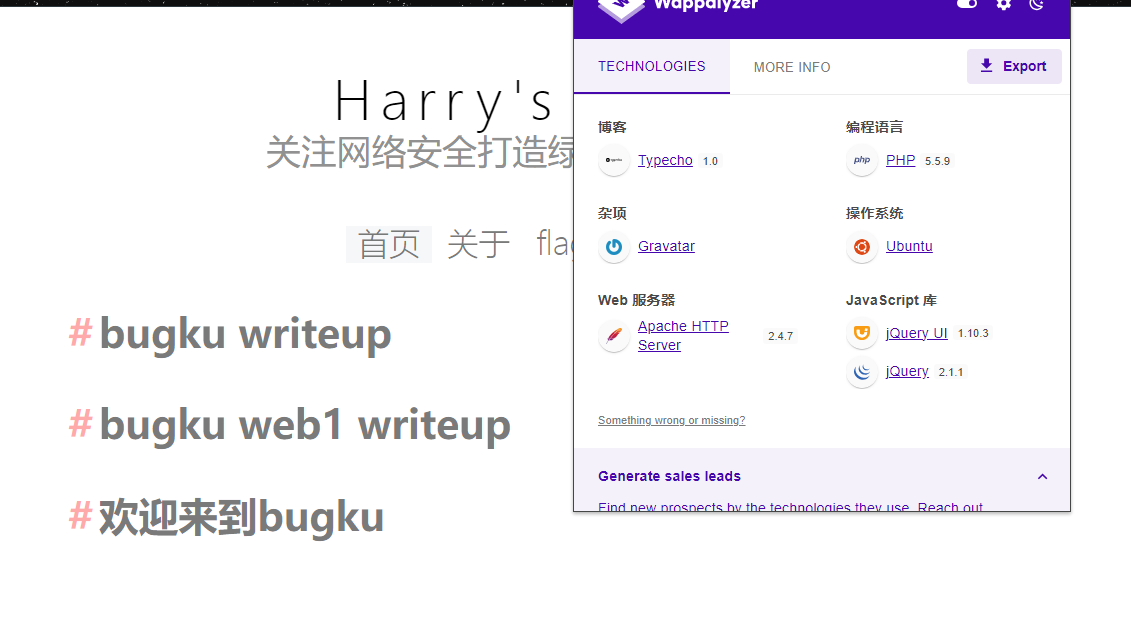
Task: Click the Ubuntu logo icon
Action: 862,247
